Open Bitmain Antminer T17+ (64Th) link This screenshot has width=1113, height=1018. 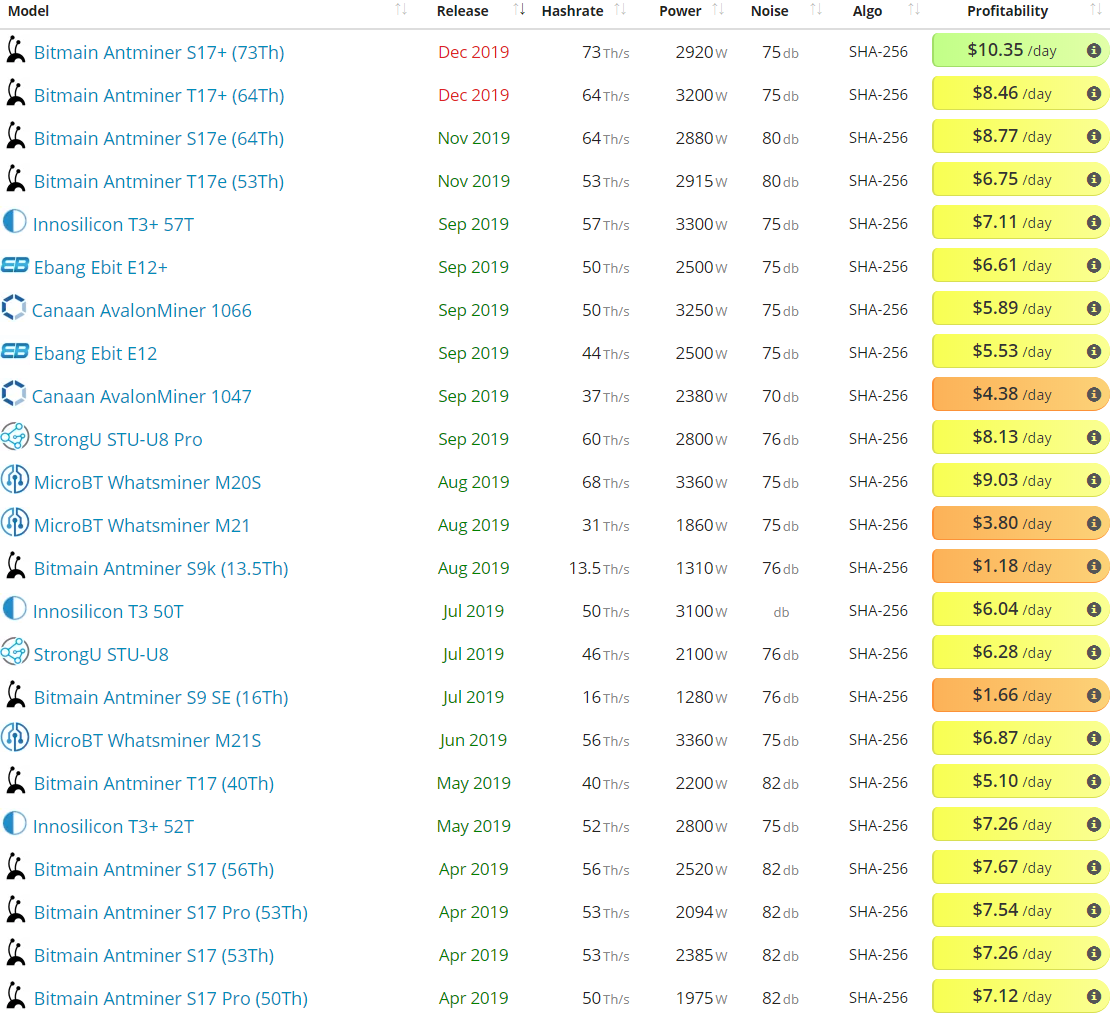(159, 95)
